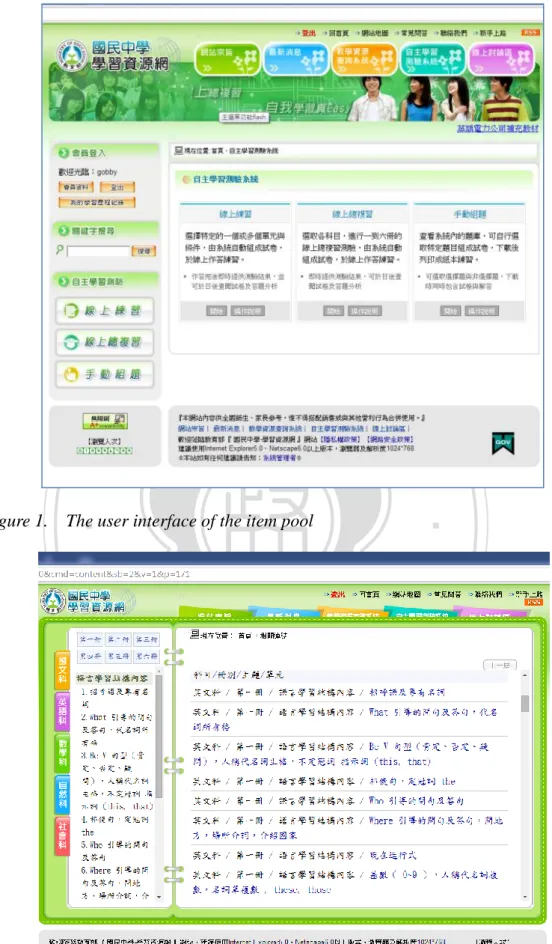
Task: Select the red 社會科 subject tab
Action: [62, 836]
